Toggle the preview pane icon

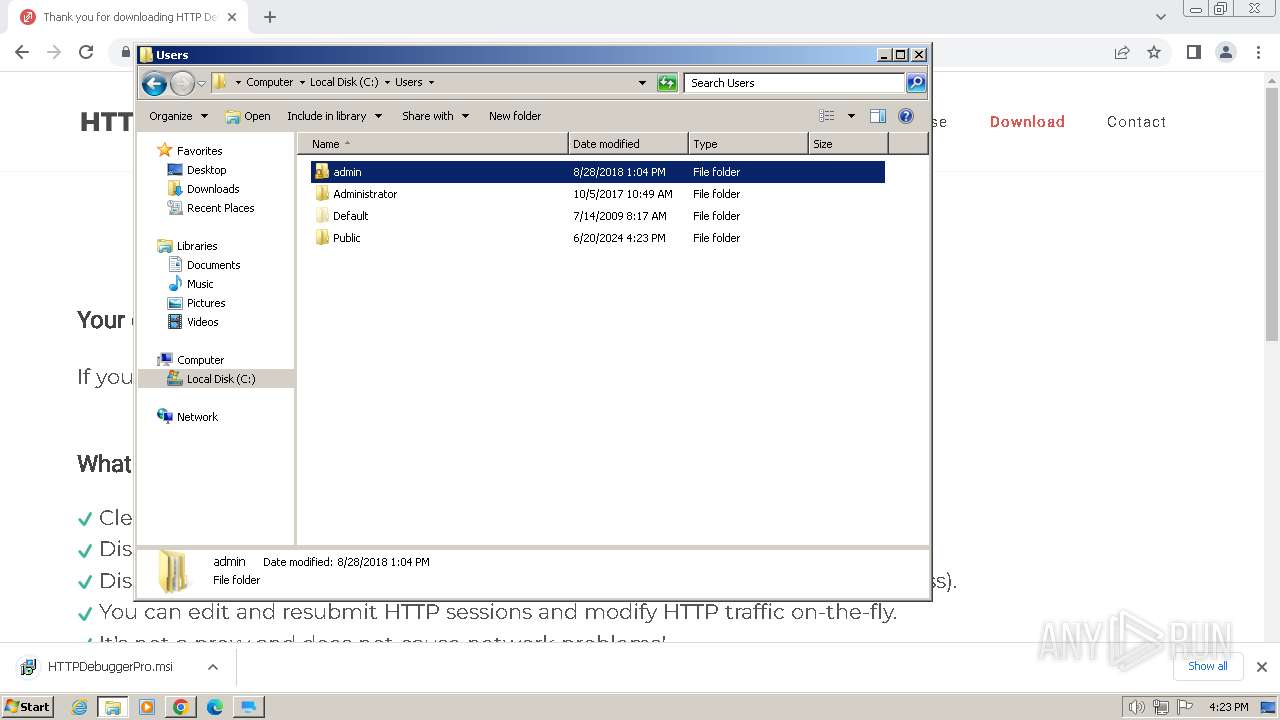tap(878, 116)
